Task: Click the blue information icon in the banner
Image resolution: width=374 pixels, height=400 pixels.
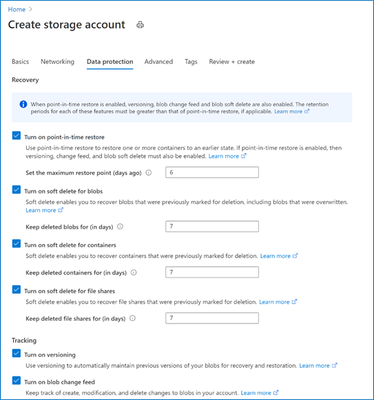Action: (23, 104)
